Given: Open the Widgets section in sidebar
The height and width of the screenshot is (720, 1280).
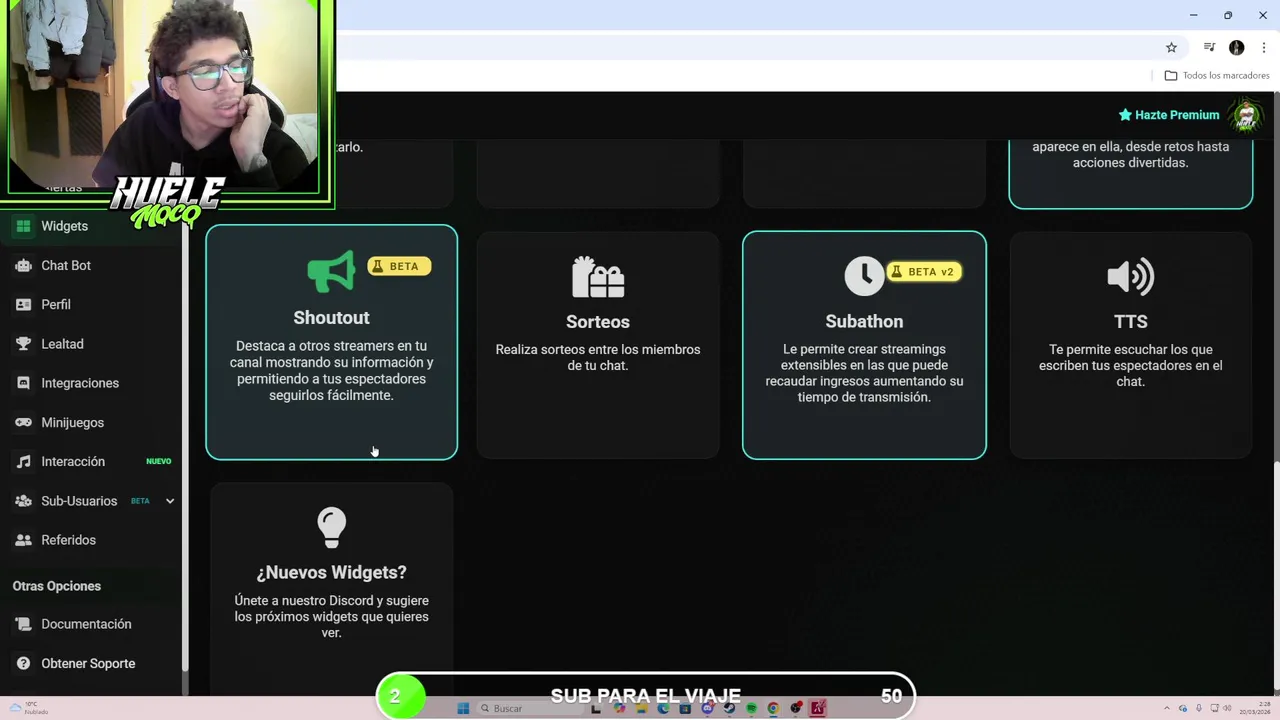Looking at the screenshot, I should (90, 226).
